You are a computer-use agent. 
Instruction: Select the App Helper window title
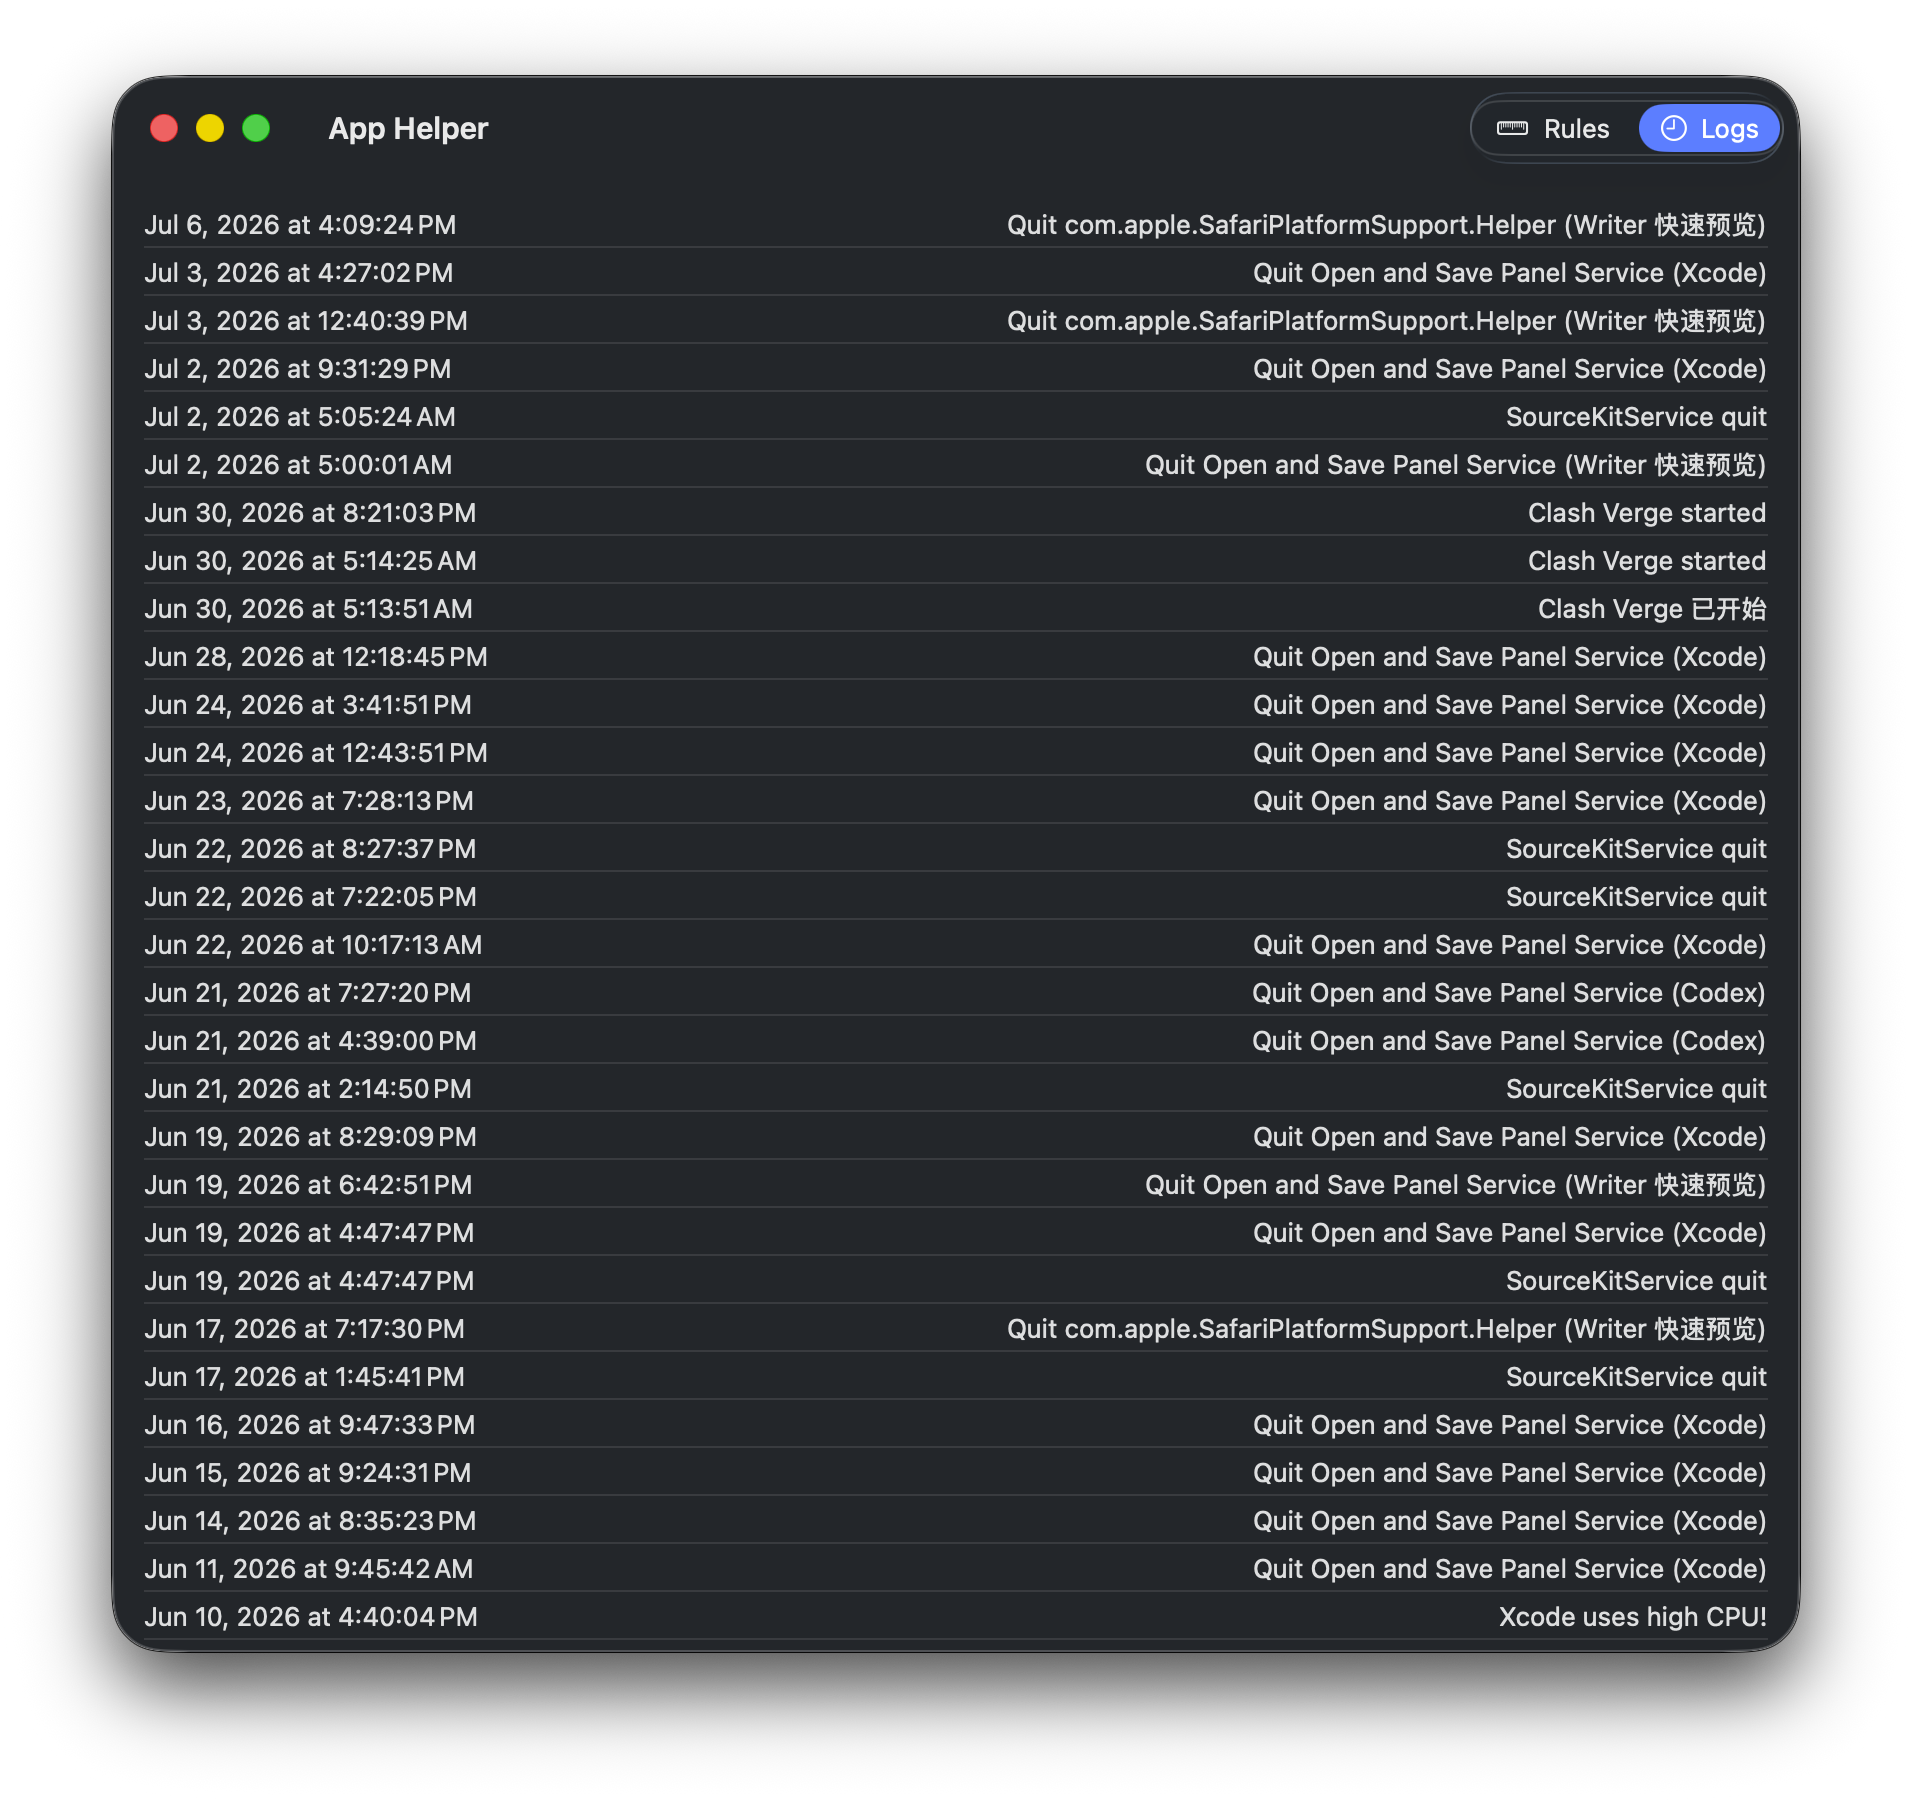[408, 129]
